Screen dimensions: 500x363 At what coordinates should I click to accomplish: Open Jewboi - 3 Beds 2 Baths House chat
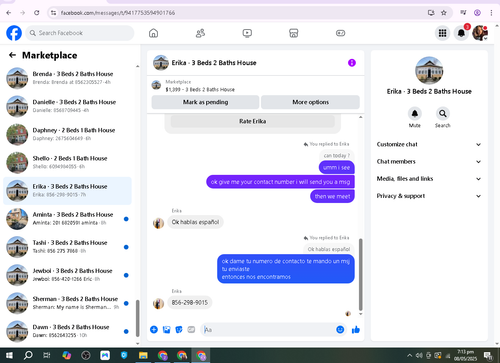point(67,275)
